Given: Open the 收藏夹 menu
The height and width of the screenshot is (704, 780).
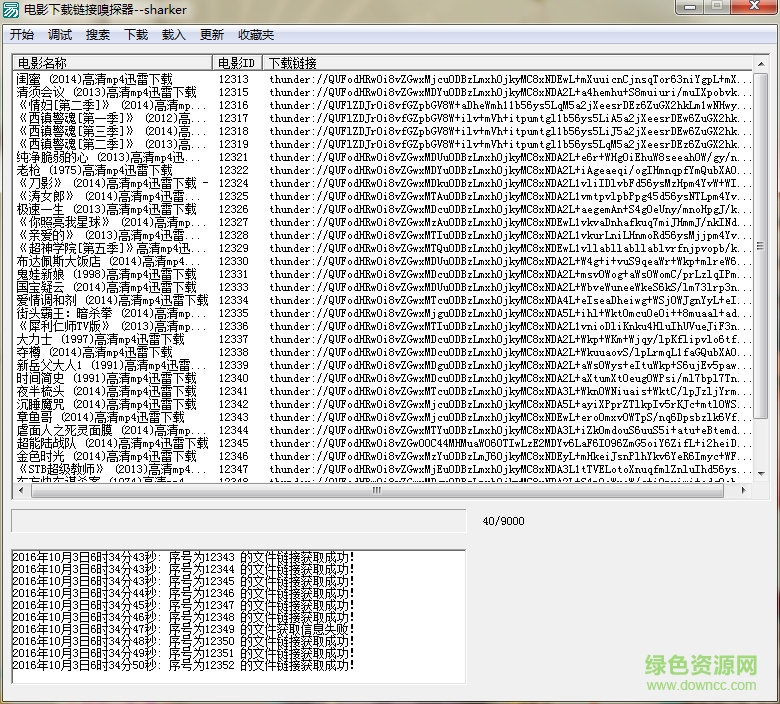Looking at the screenshot, I should point(256,34).
